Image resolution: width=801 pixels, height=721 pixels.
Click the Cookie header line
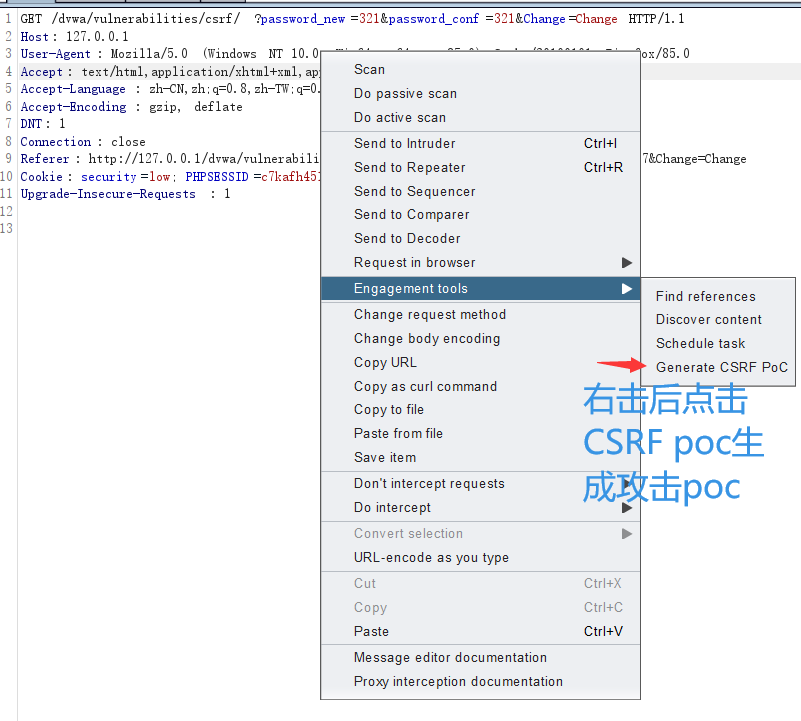pyautogui.click(x=170, y=177)
